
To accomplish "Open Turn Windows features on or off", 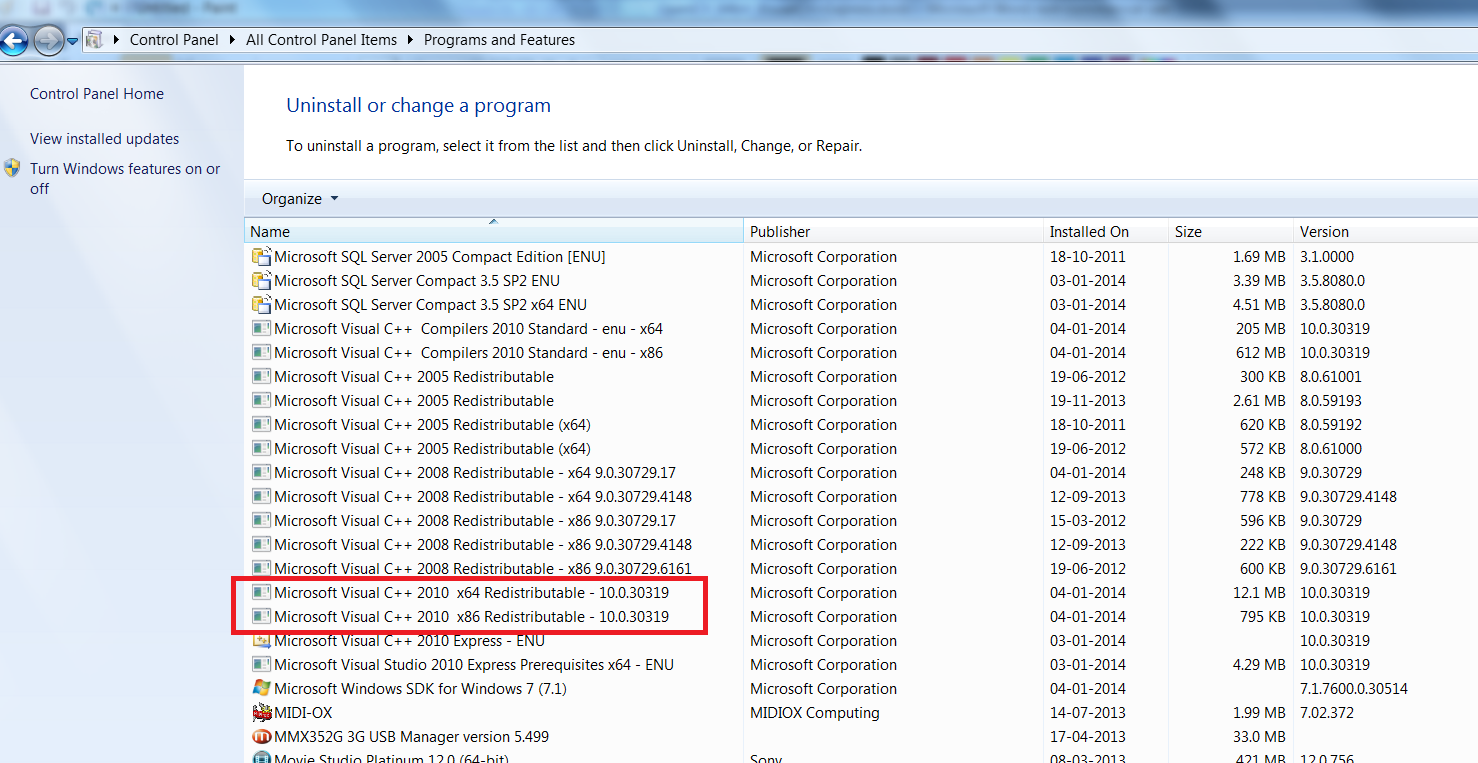I will tap(125, 179).
